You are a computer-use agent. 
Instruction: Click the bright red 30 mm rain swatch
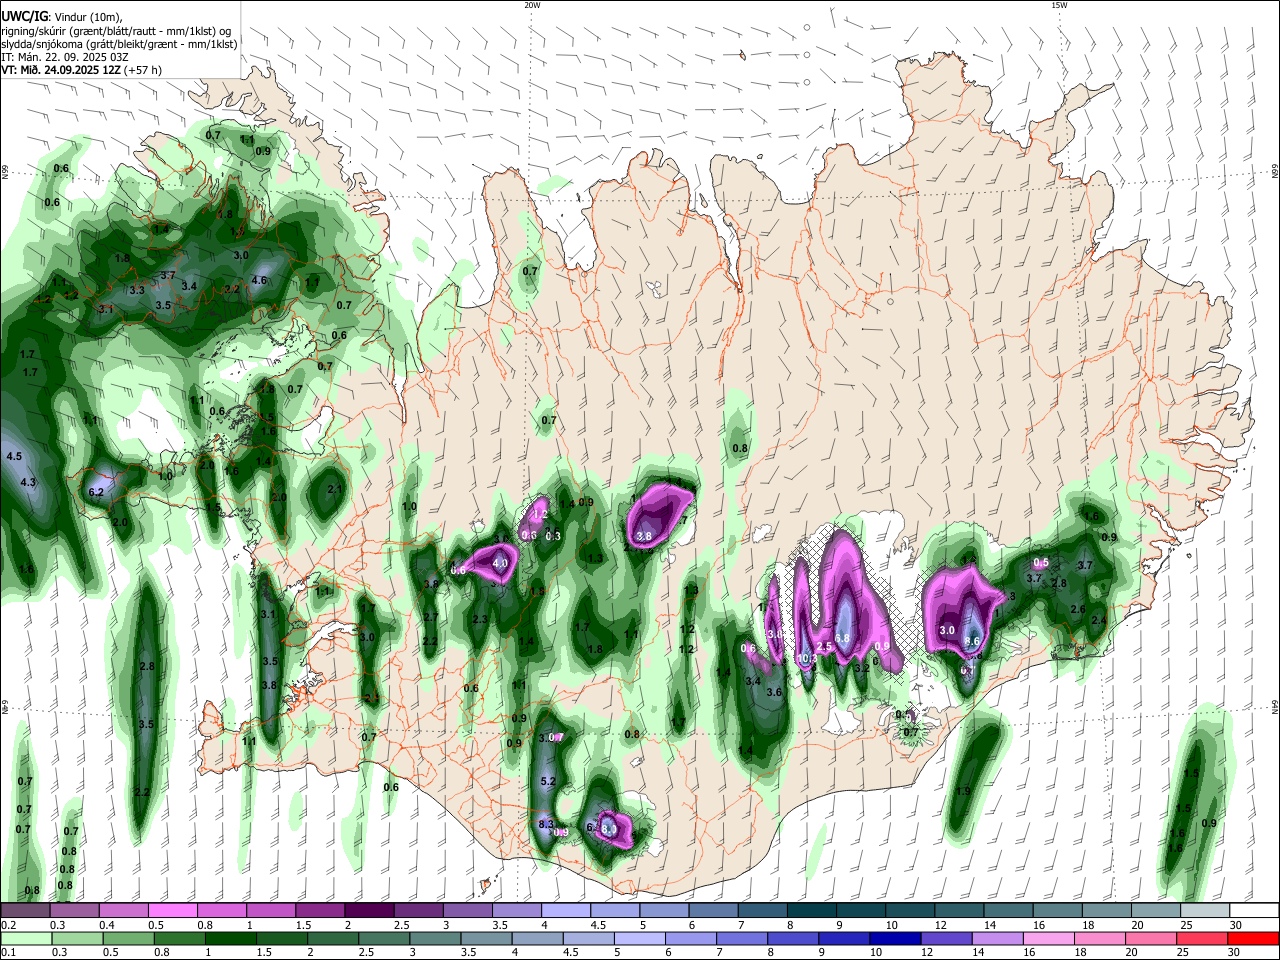[x=1254, y=938]
